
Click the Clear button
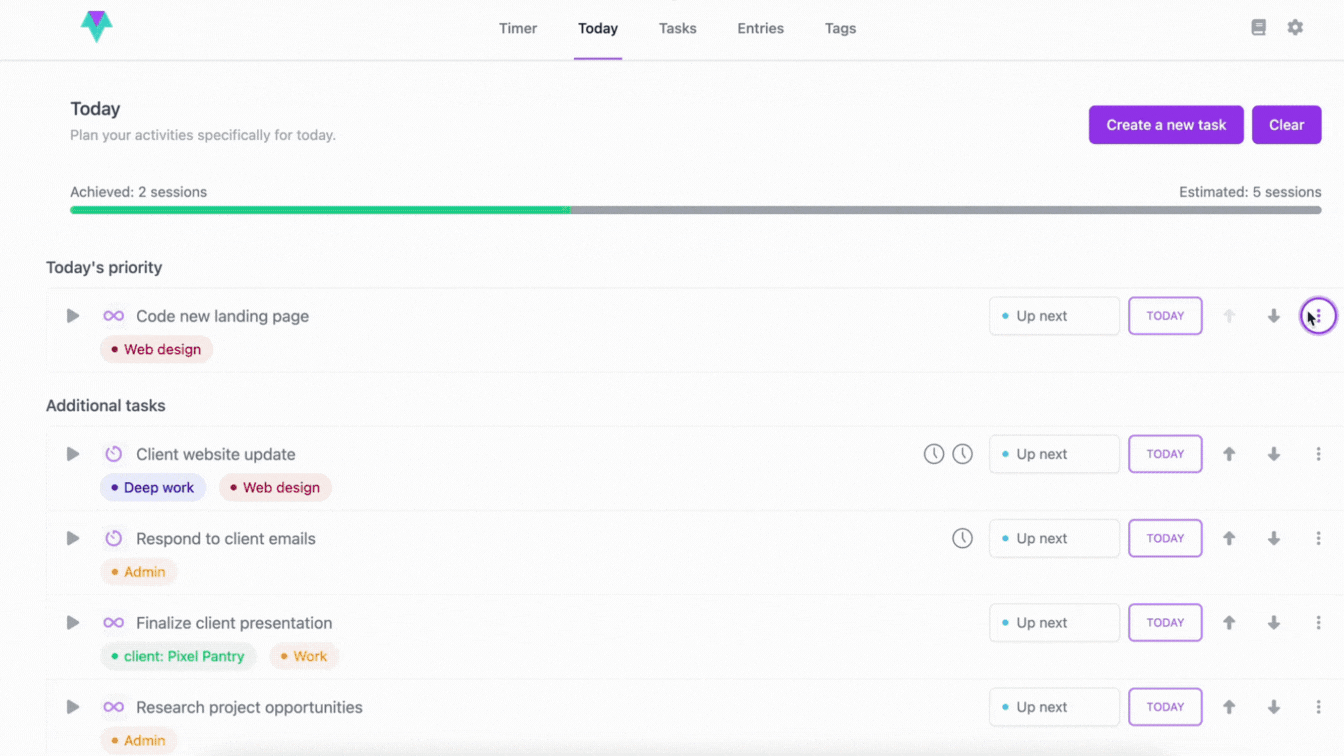pos(1286,125)
